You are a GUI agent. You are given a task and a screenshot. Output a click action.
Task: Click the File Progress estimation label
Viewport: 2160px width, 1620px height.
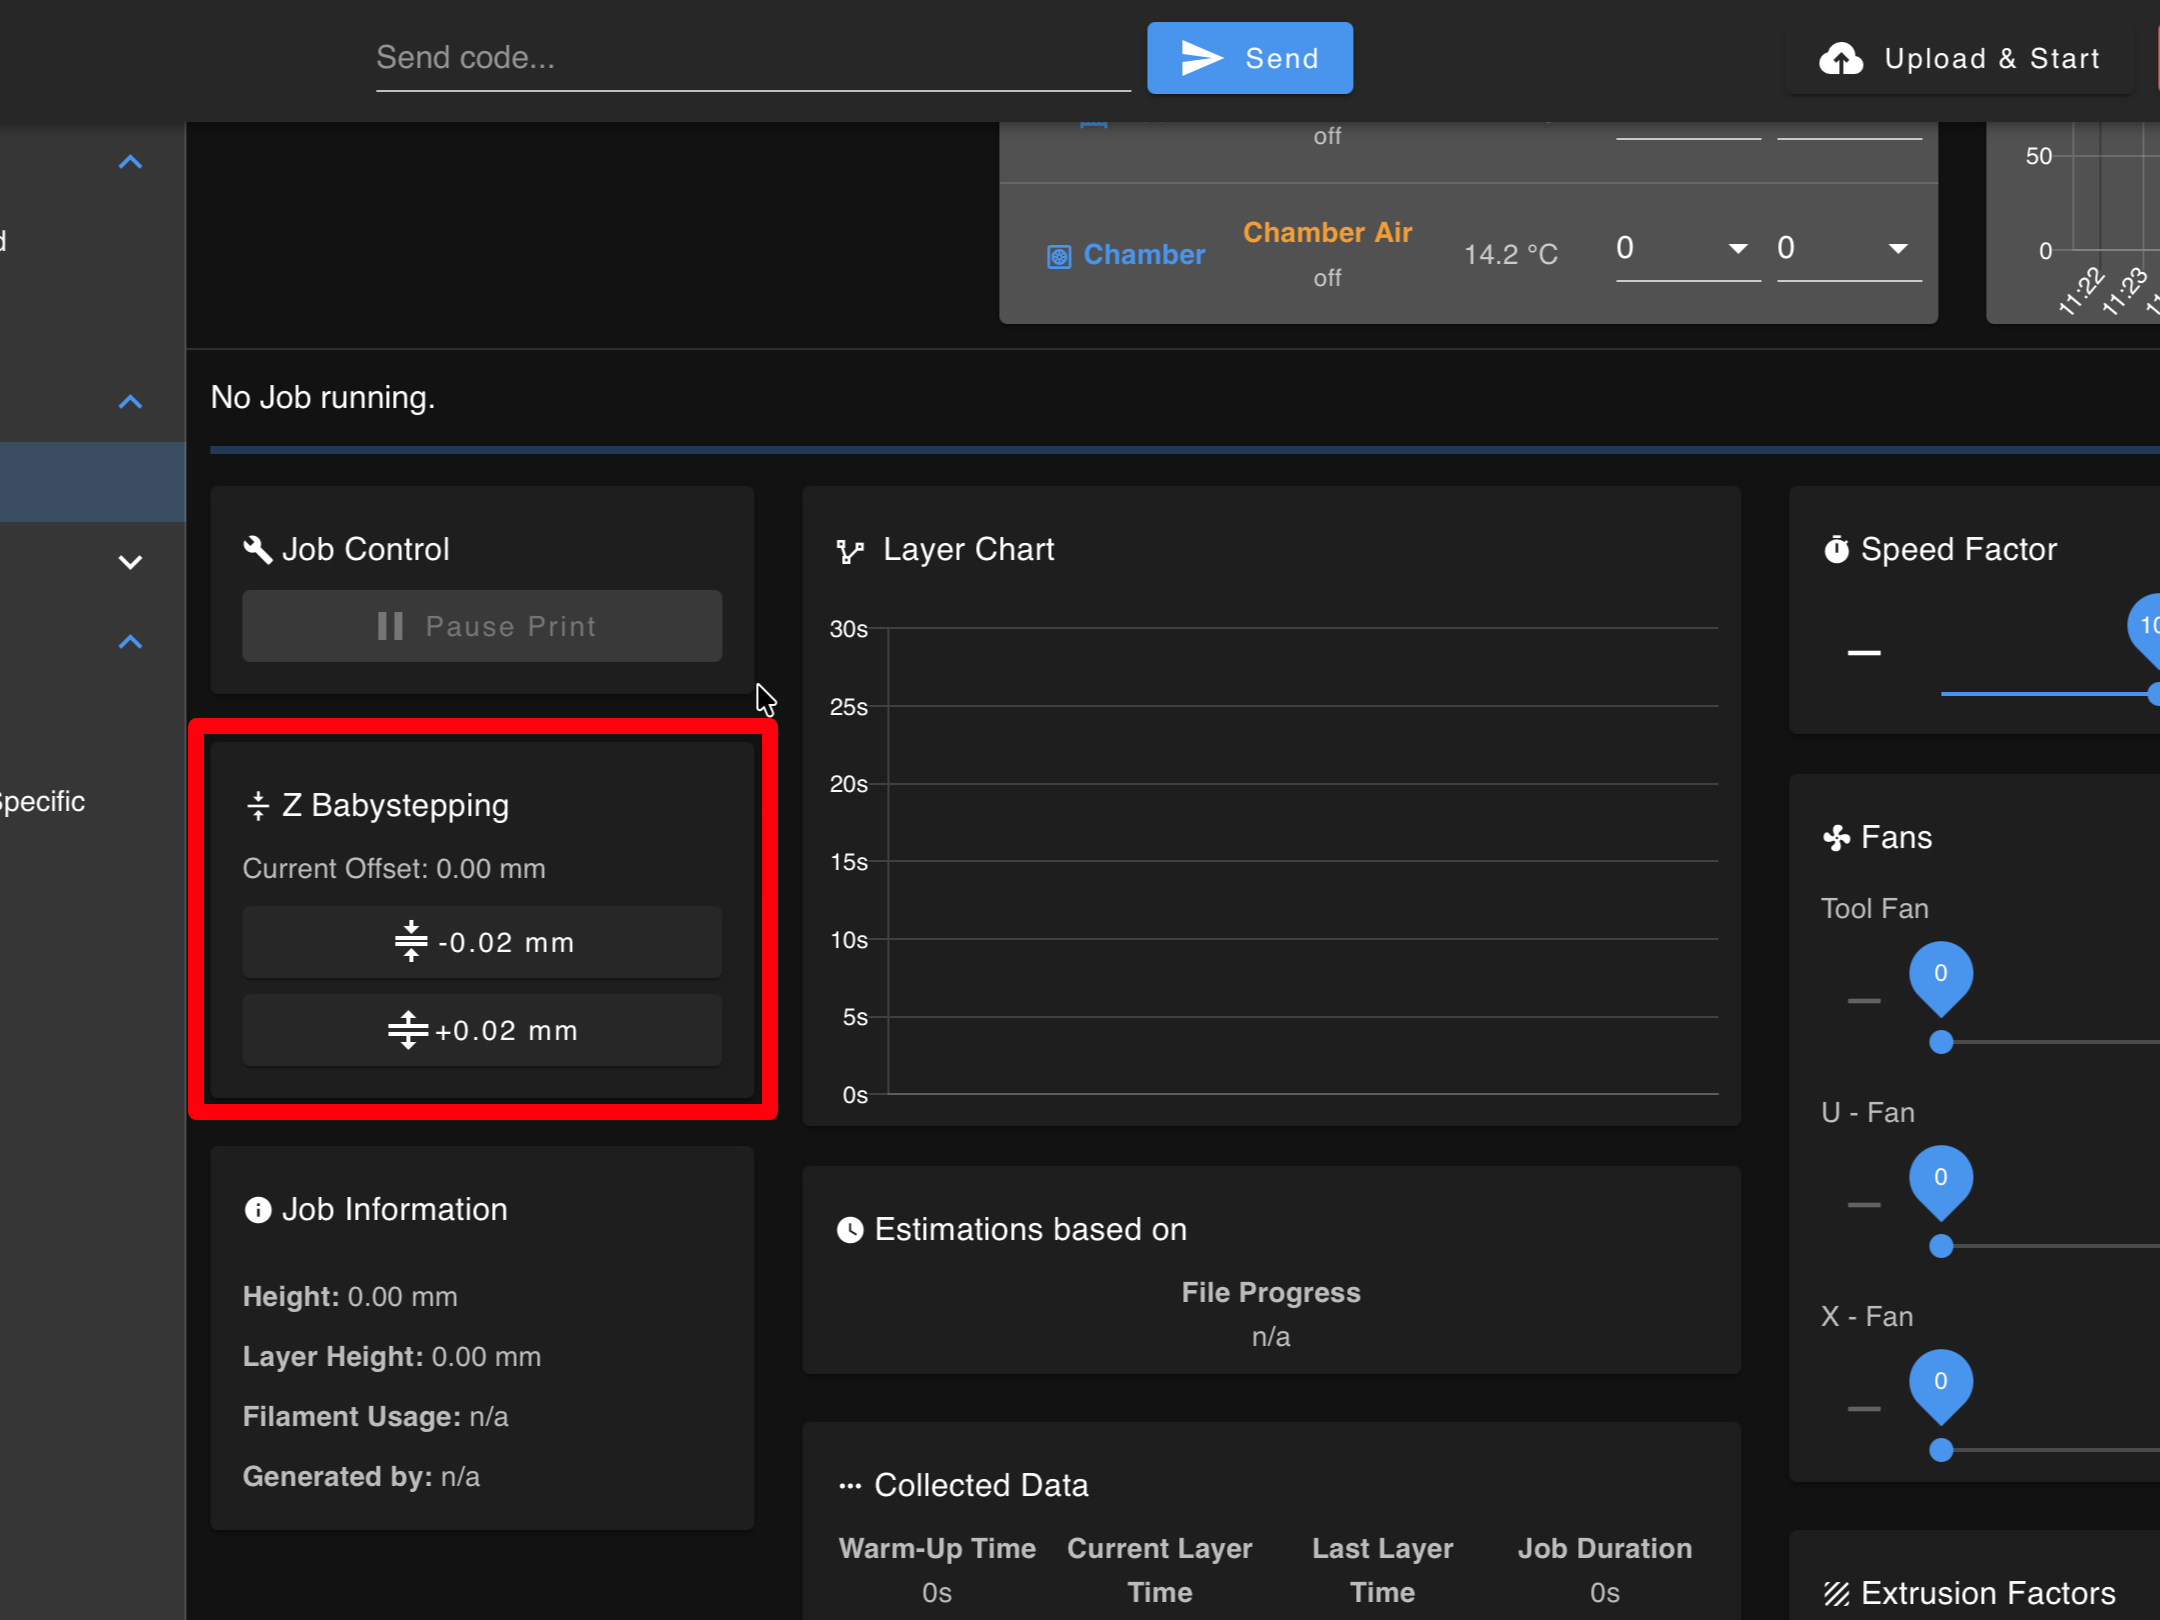click(1271, 1292)
